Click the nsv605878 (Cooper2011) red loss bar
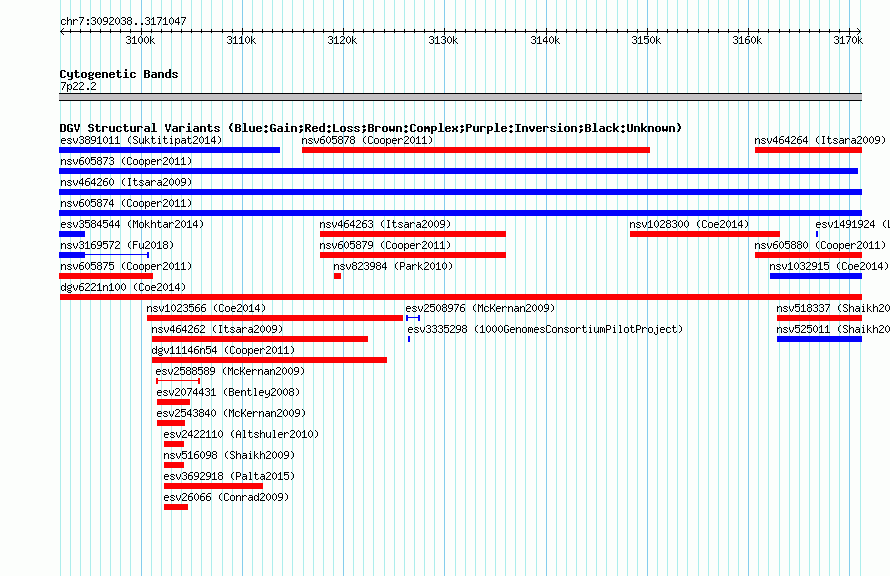This screenshot has width=890, height=576. click(476, 150)
